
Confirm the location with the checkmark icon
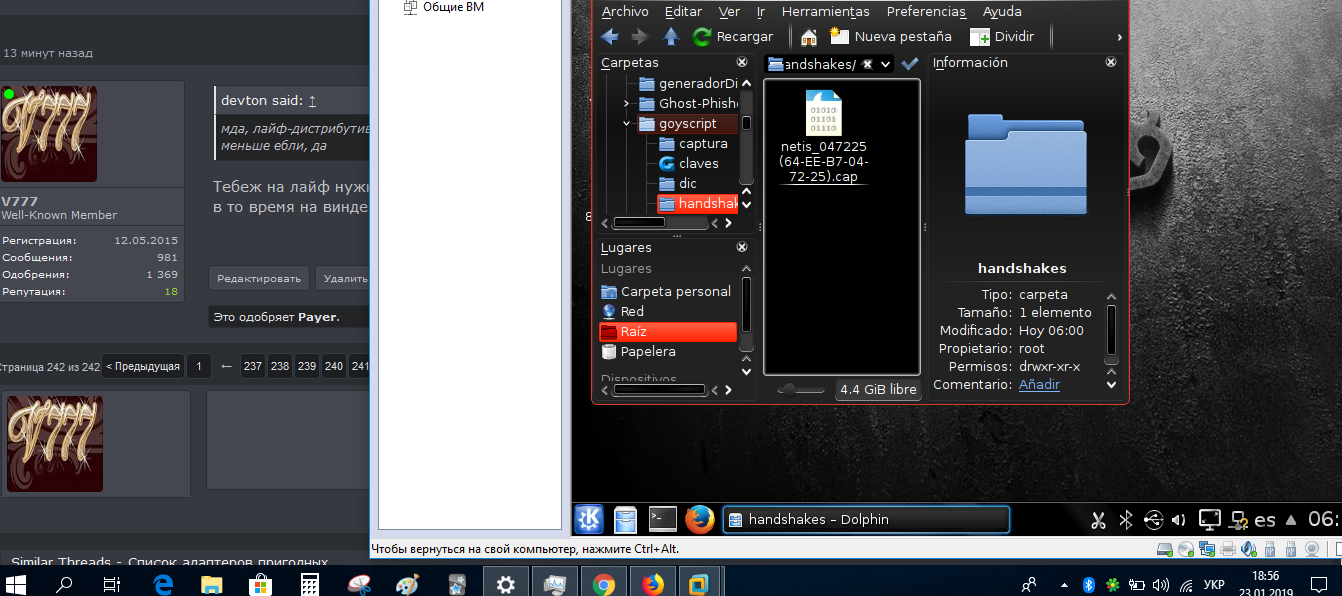(x=910, y=63)
